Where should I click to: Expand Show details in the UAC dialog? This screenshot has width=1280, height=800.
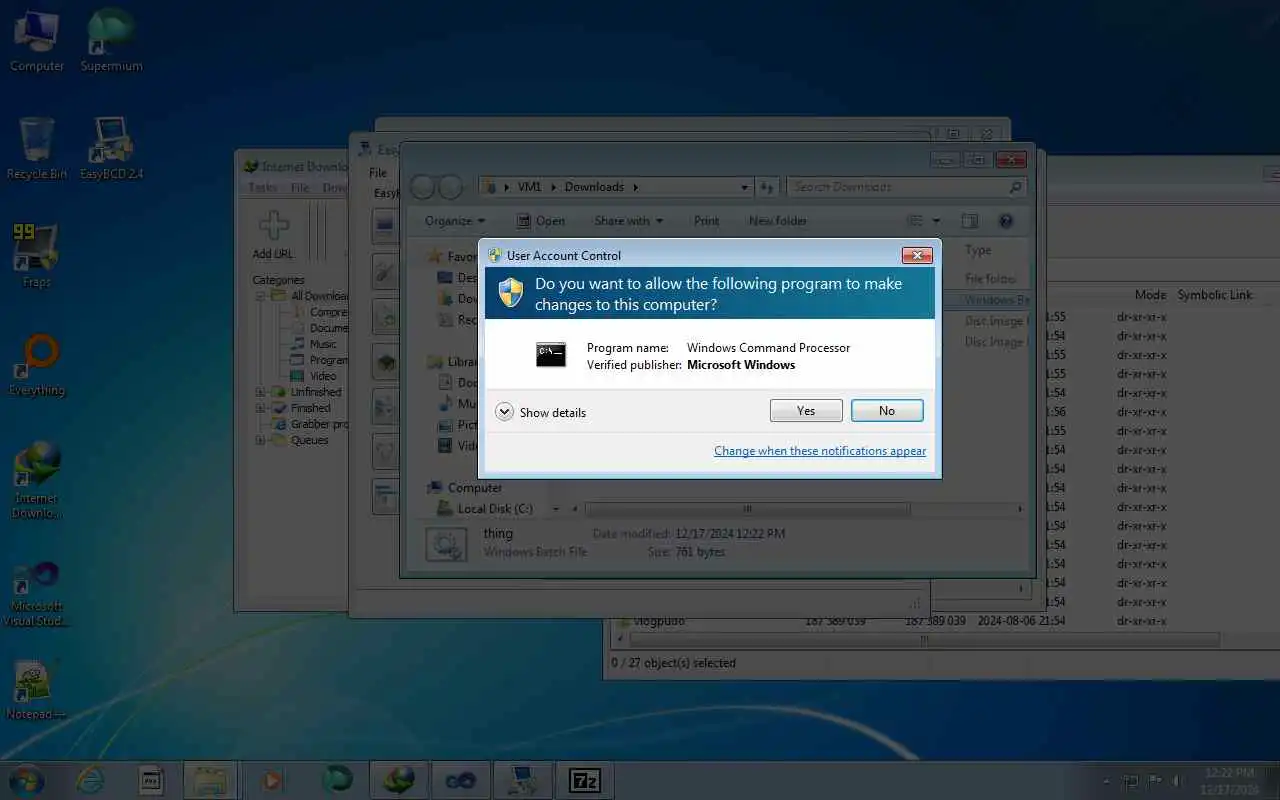(x=541, y=412)
